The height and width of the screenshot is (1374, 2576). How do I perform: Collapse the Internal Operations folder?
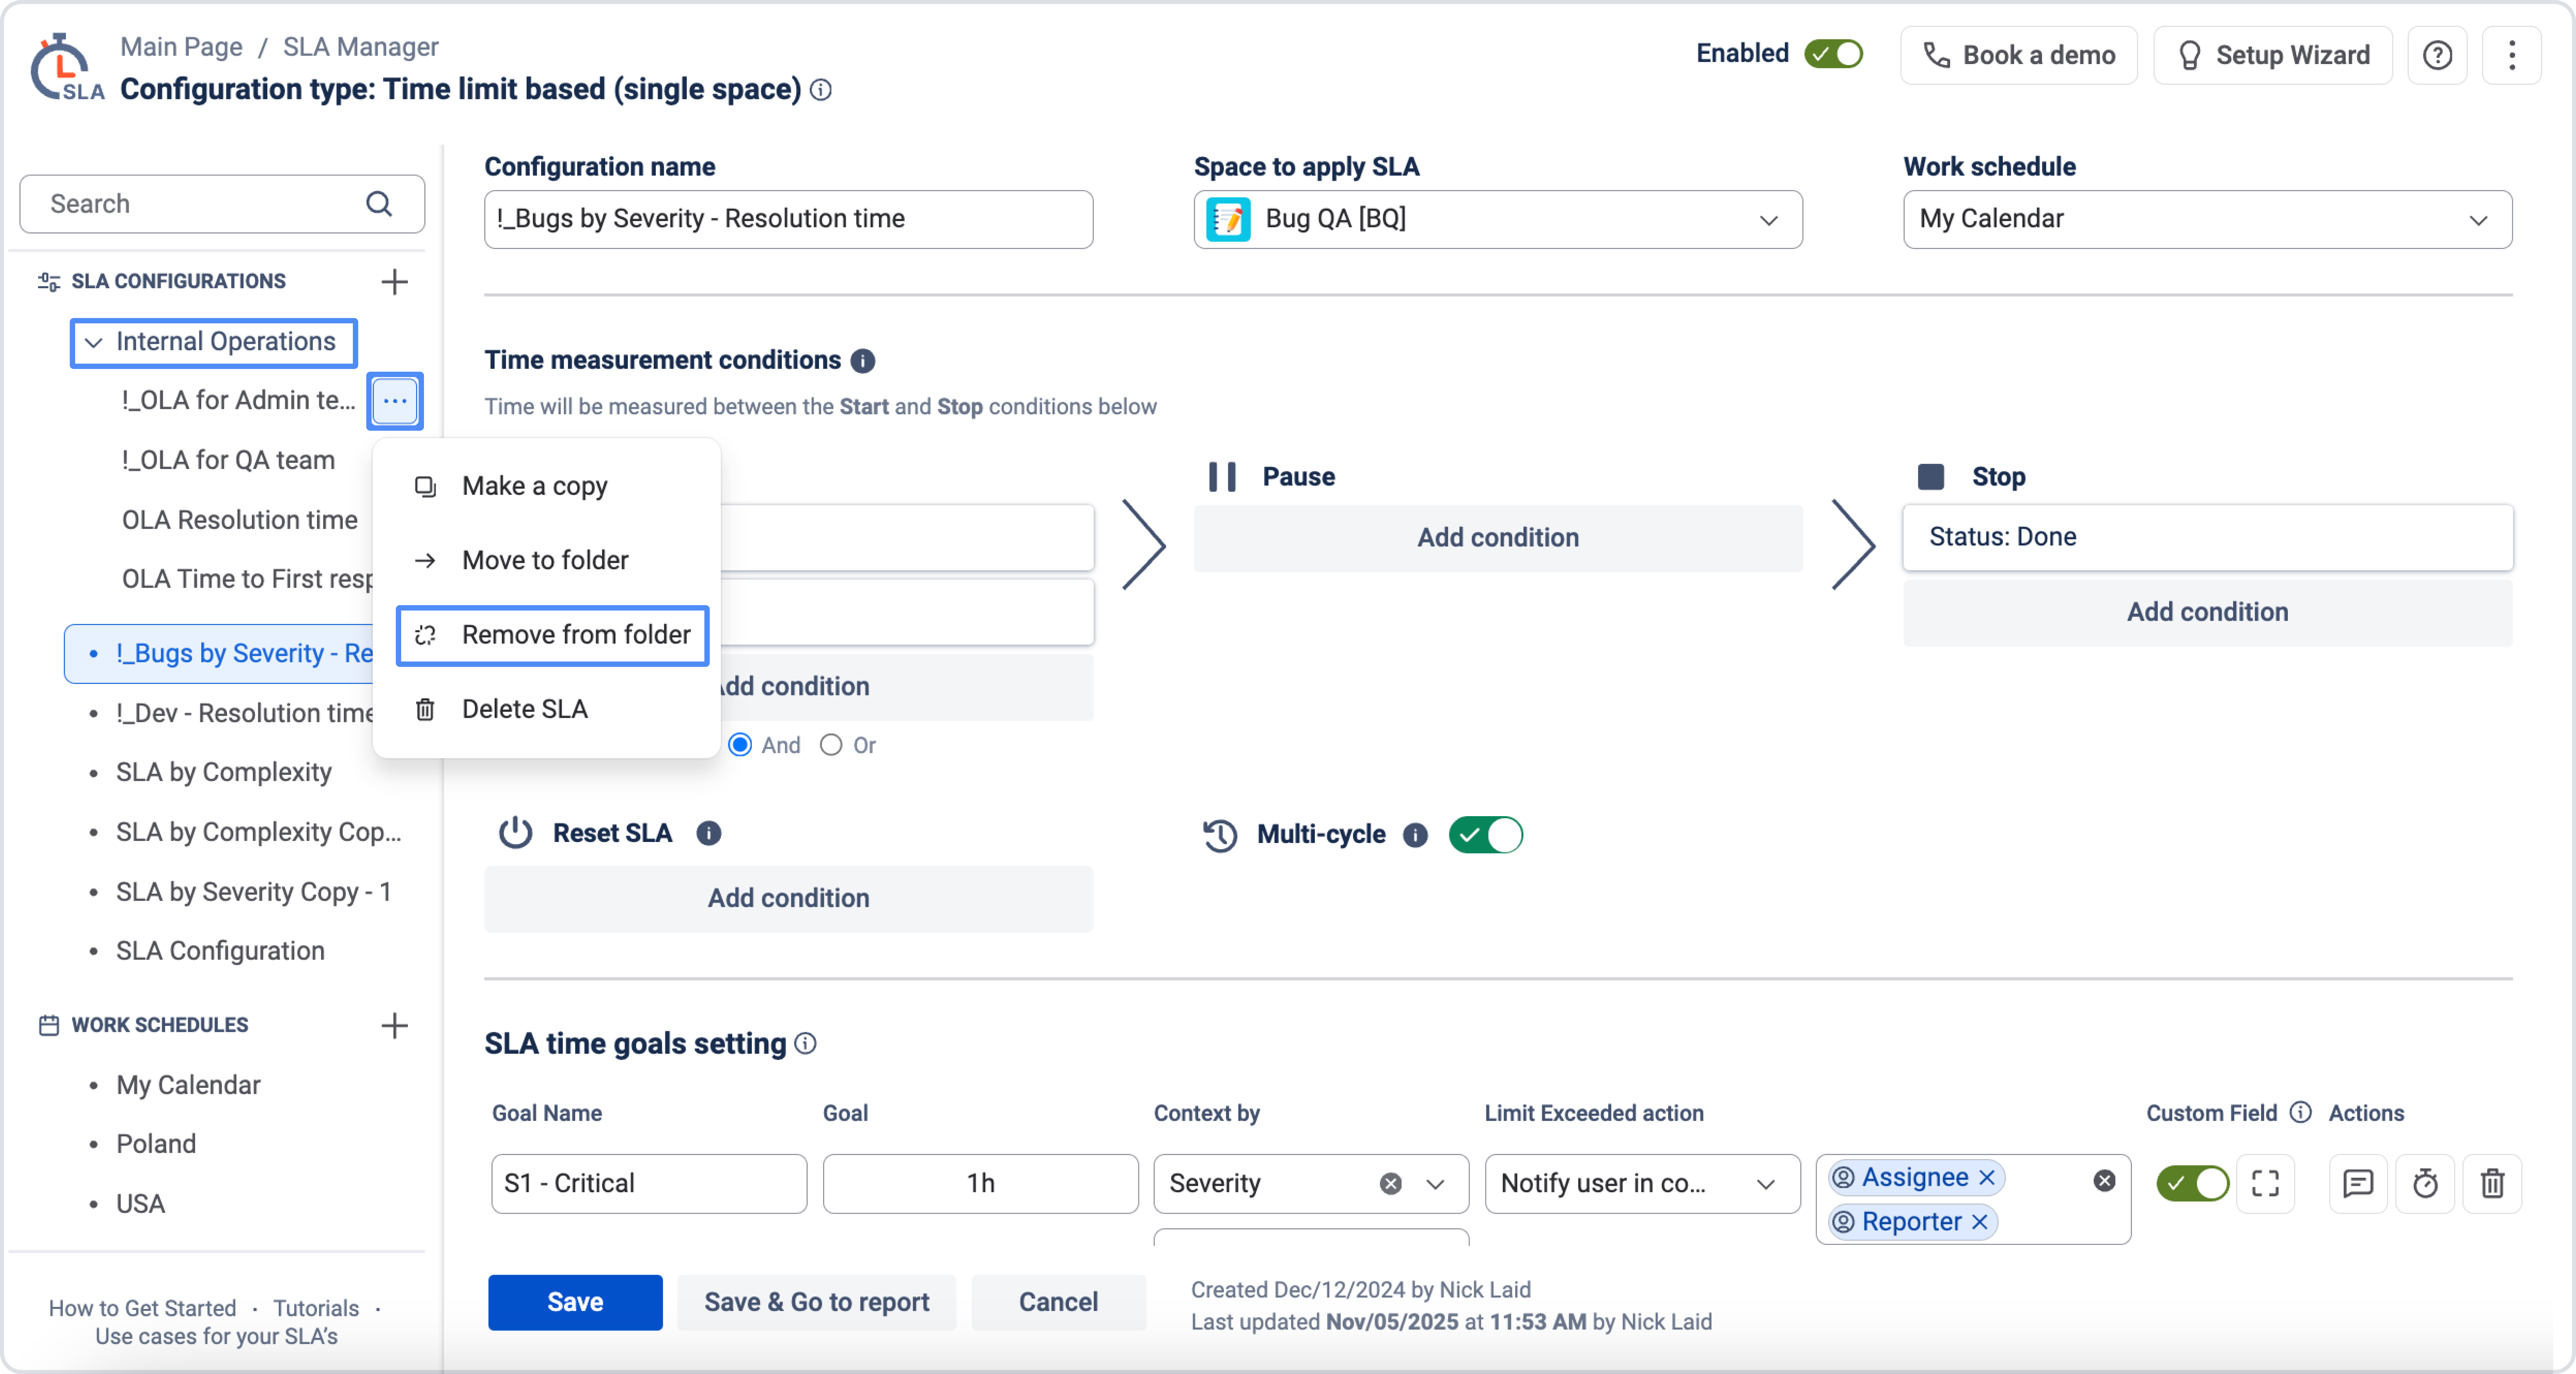94,343
